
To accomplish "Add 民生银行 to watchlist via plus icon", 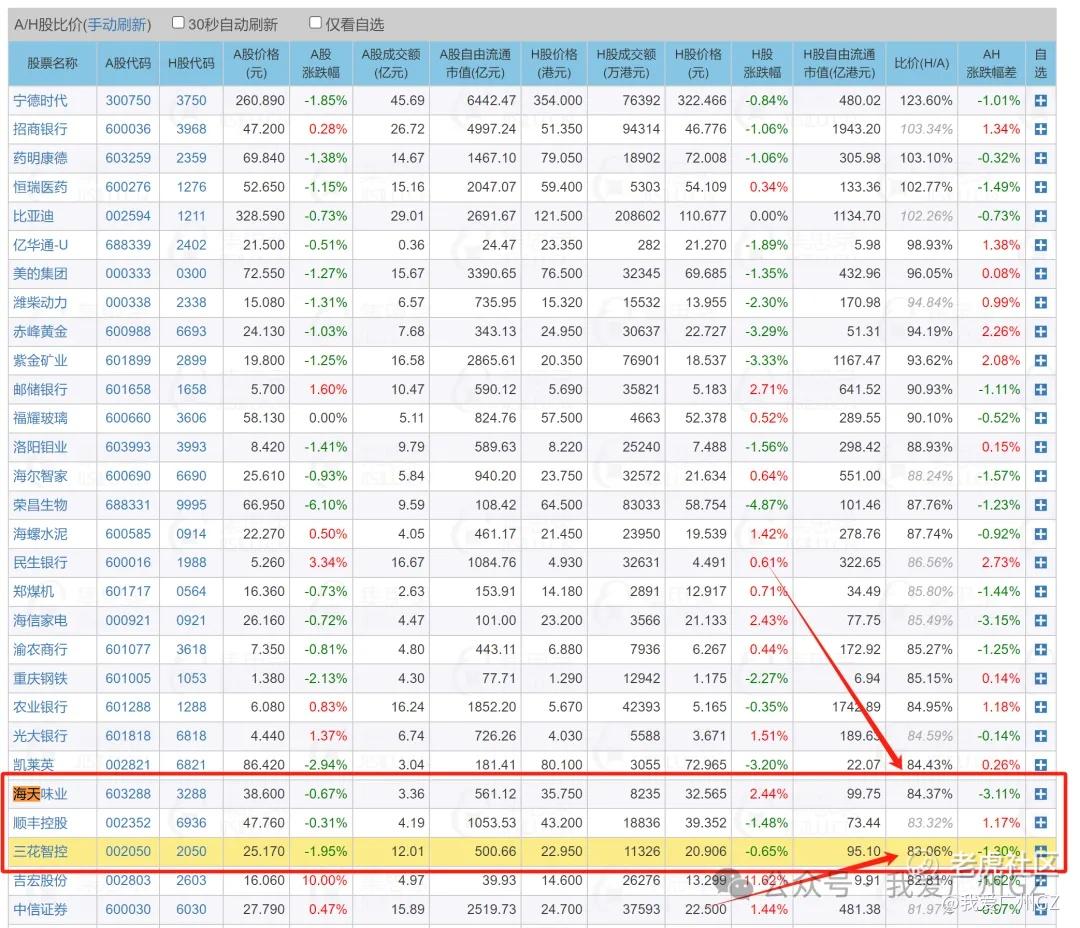I will coord(1040,563).
